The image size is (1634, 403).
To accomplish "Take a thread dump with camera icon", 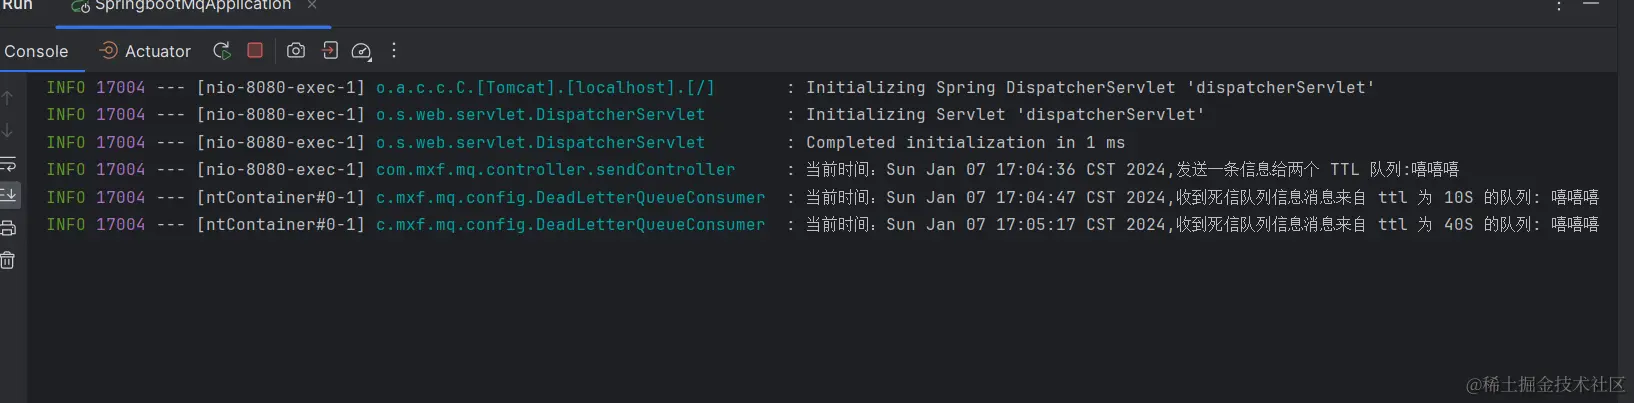I will 296,50.
